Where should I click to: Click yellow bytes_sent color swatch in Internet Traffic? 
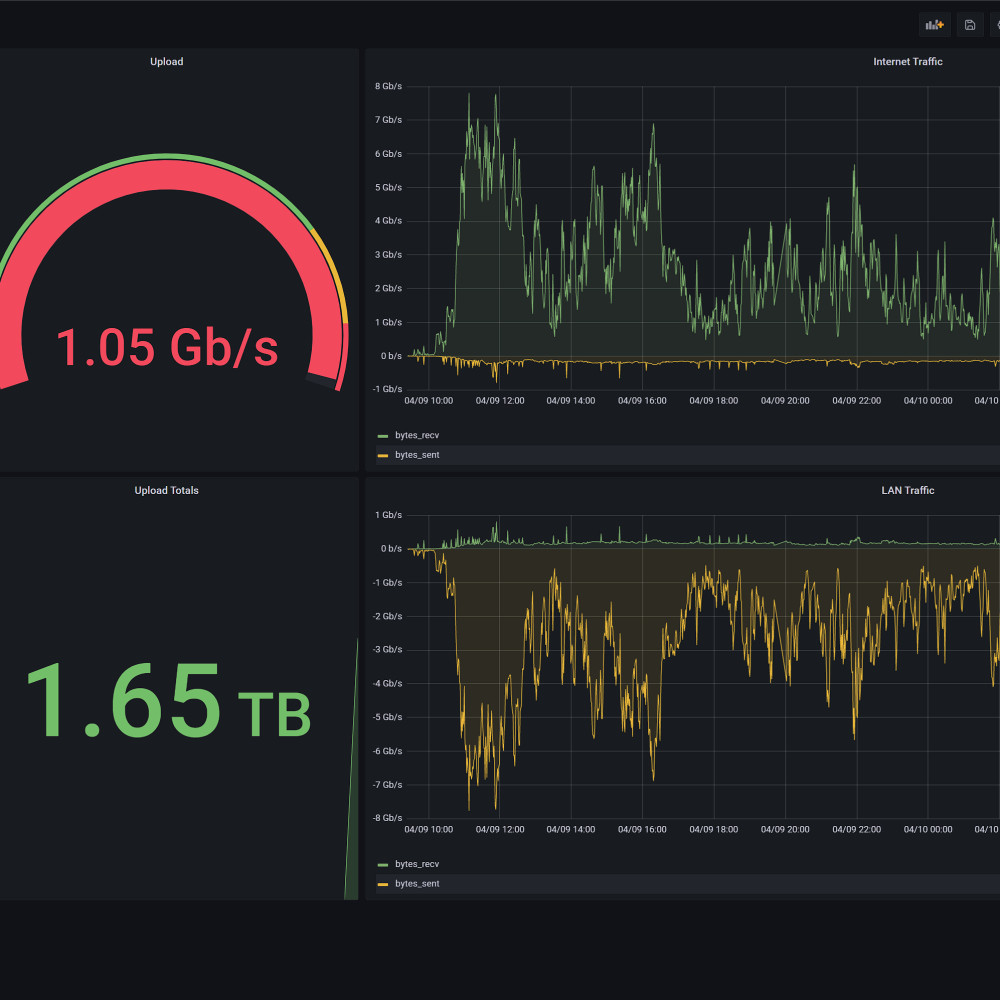(382, 456)
